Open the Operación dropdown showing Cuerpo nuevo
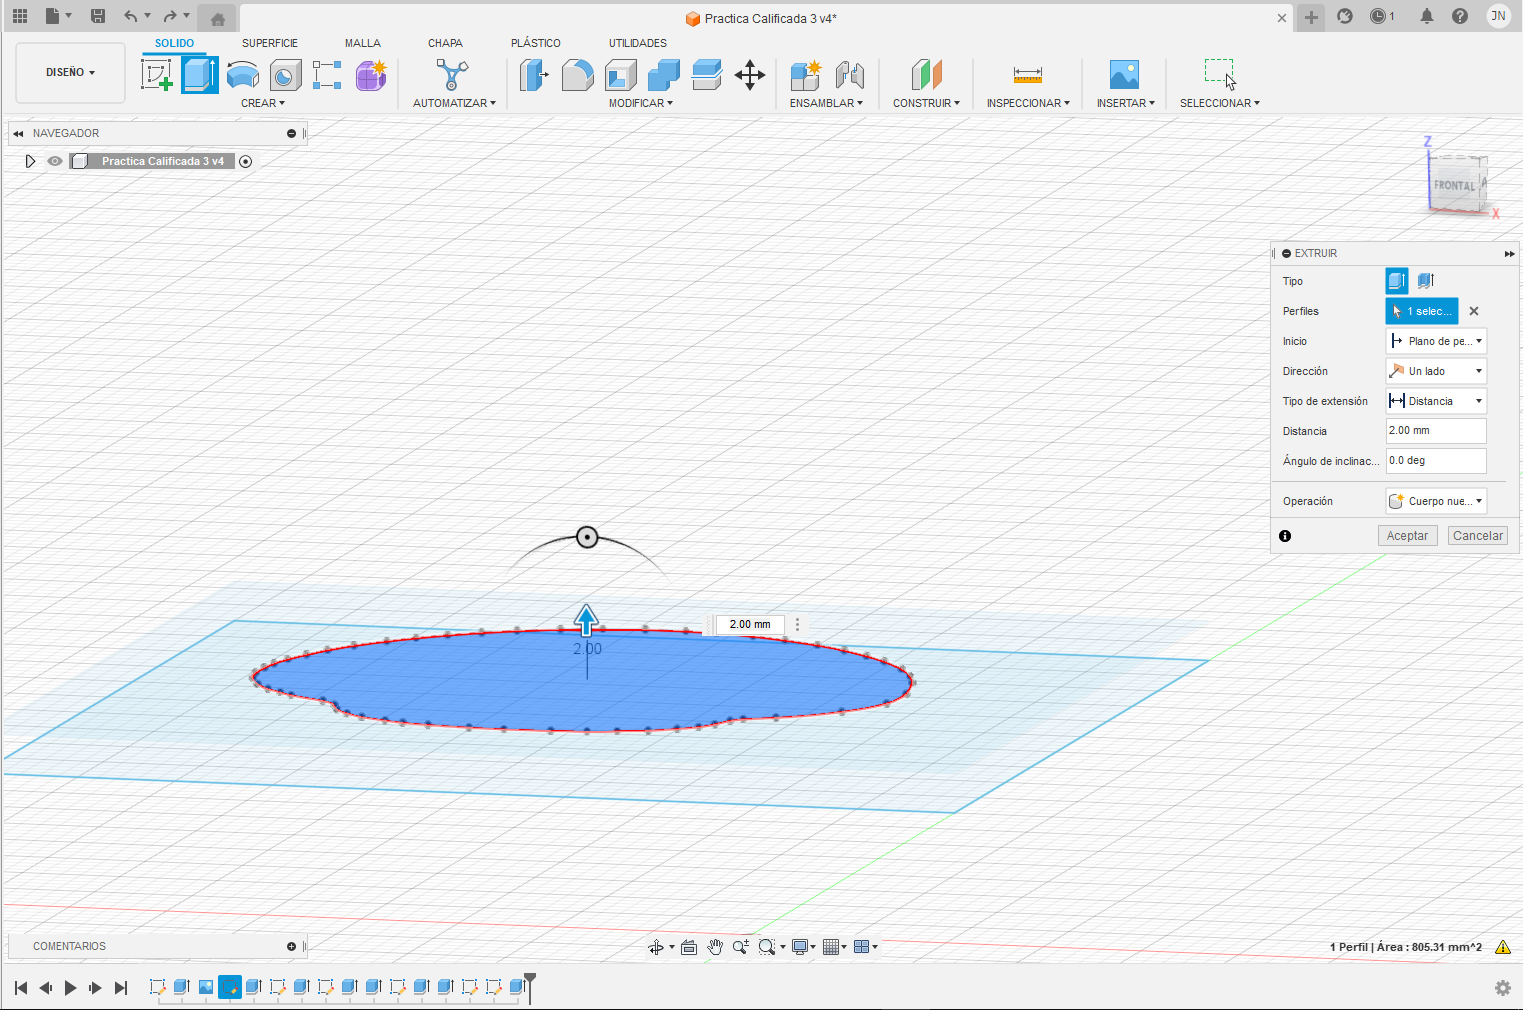 1436,501
